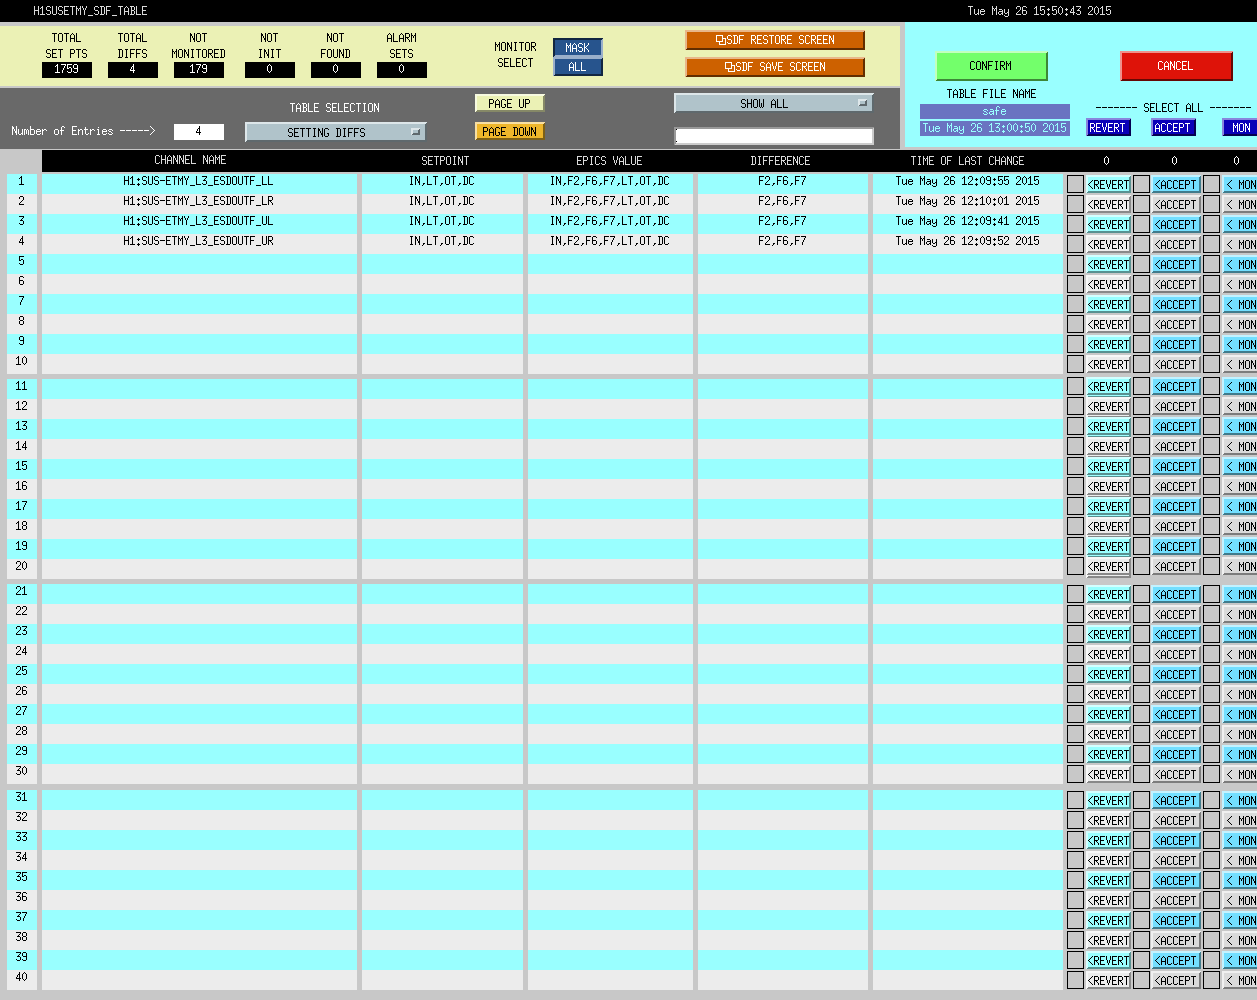Click the Number of Entries value field

click(x=198, y=132)
